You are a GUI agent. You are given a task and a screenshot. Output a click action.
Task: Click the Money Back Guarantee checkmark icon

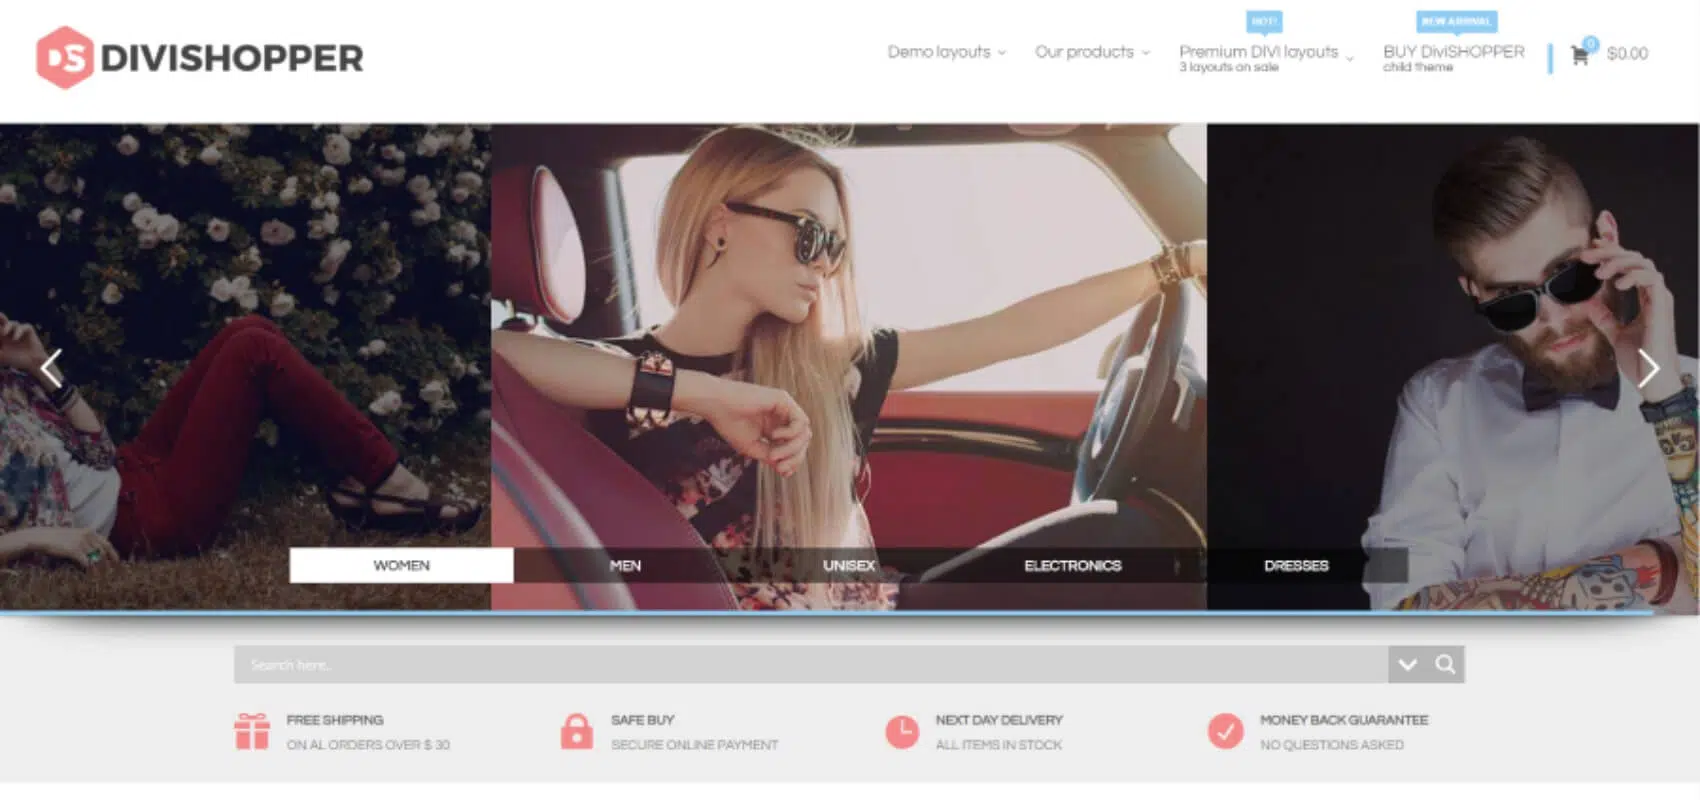[1225, 731]
